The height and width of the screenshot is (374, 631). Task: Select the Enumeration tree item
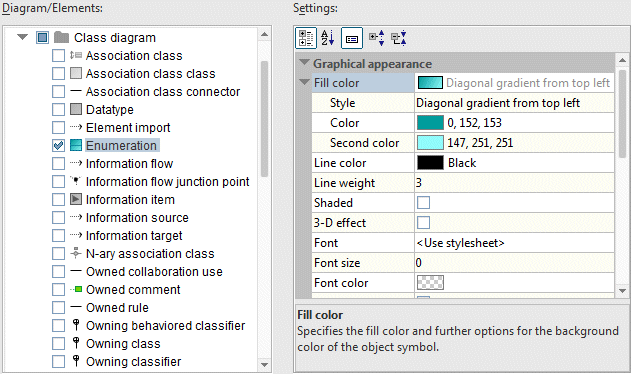point(122,145)
